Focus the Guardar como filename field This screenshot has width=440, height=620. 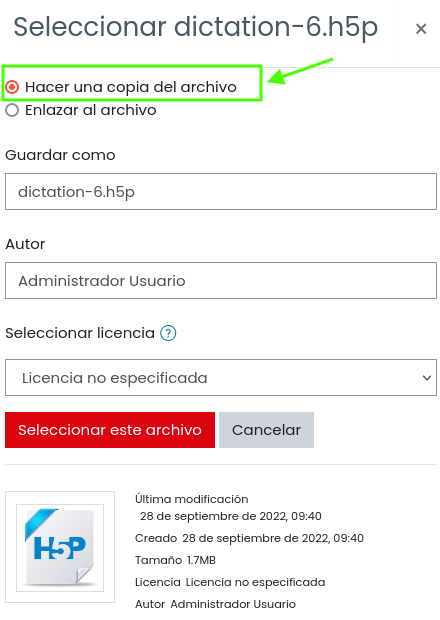(221, 191)
